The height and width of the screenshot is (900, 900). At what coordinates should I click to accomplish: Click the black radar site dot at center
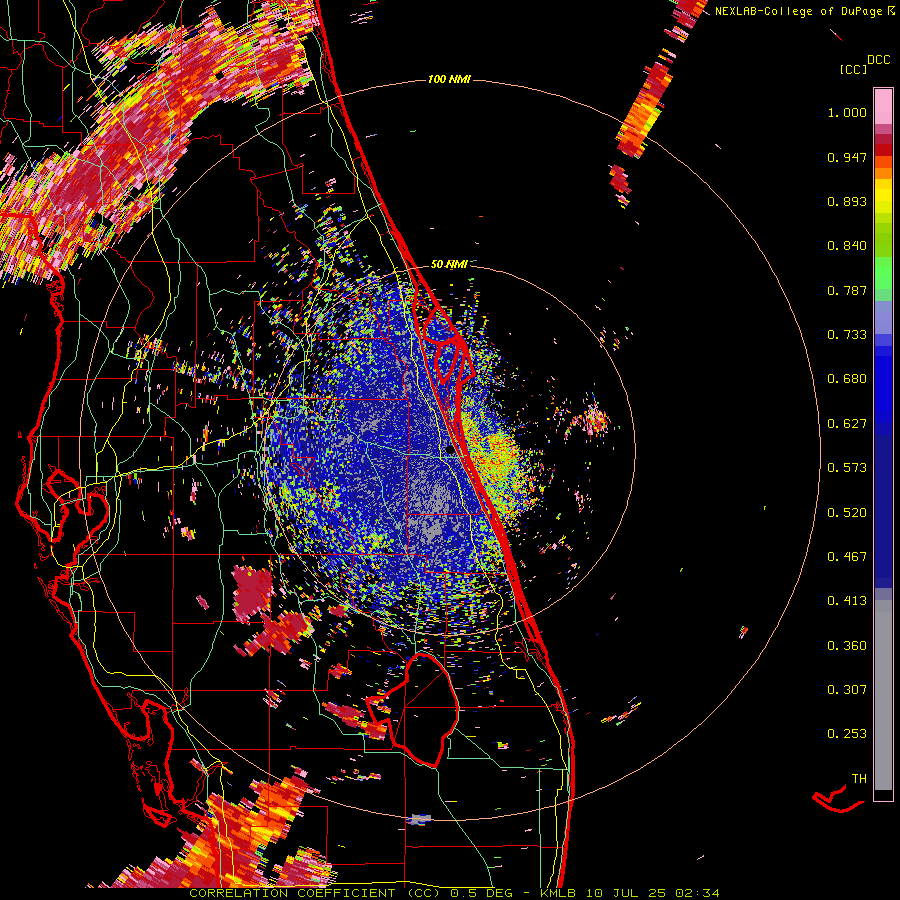click(x=451, y=451)
